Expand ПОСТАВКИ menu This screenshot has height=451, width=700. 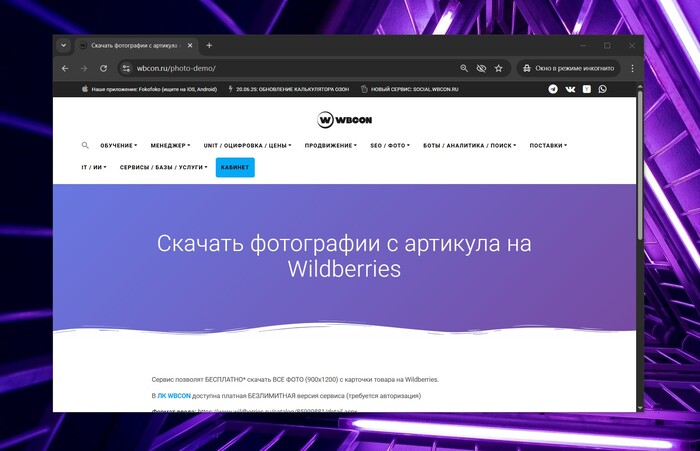click(x=548, y=146)
